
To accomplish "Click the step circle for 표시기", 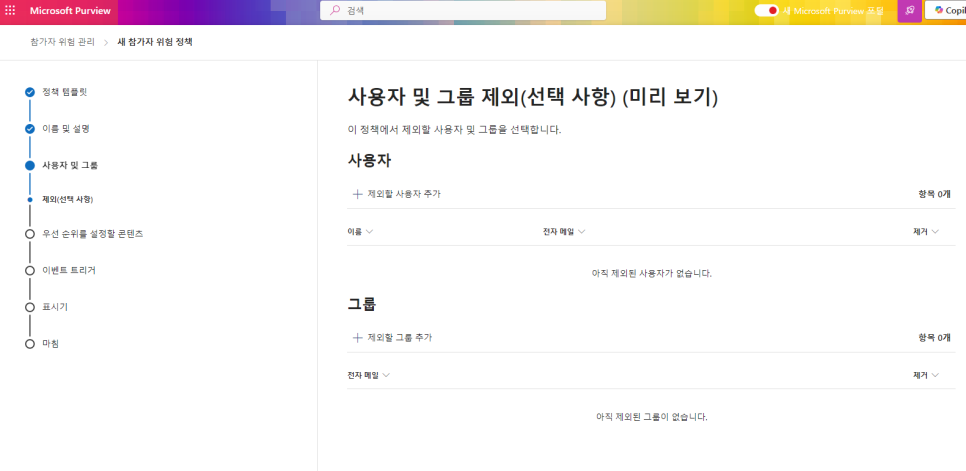I will tap(30, 307).
